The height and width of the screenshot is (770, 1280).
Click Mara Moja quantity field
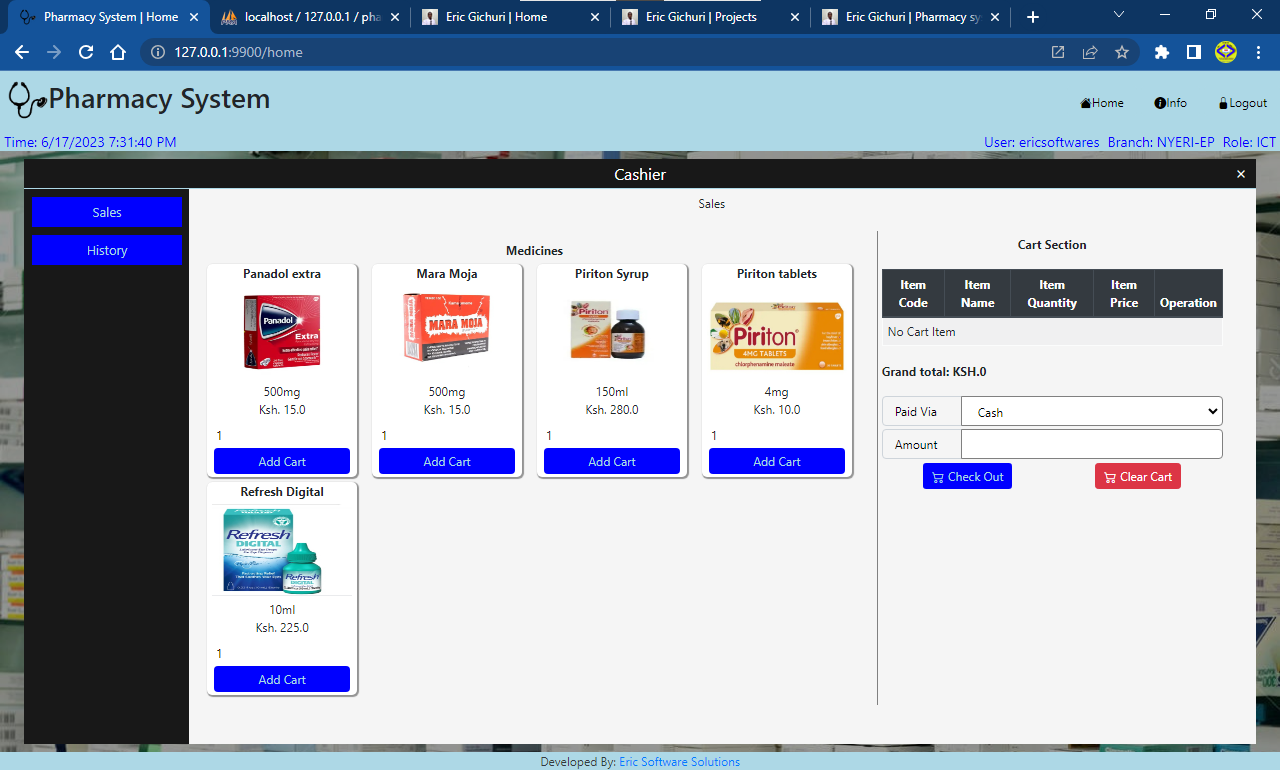pos(447,436)
